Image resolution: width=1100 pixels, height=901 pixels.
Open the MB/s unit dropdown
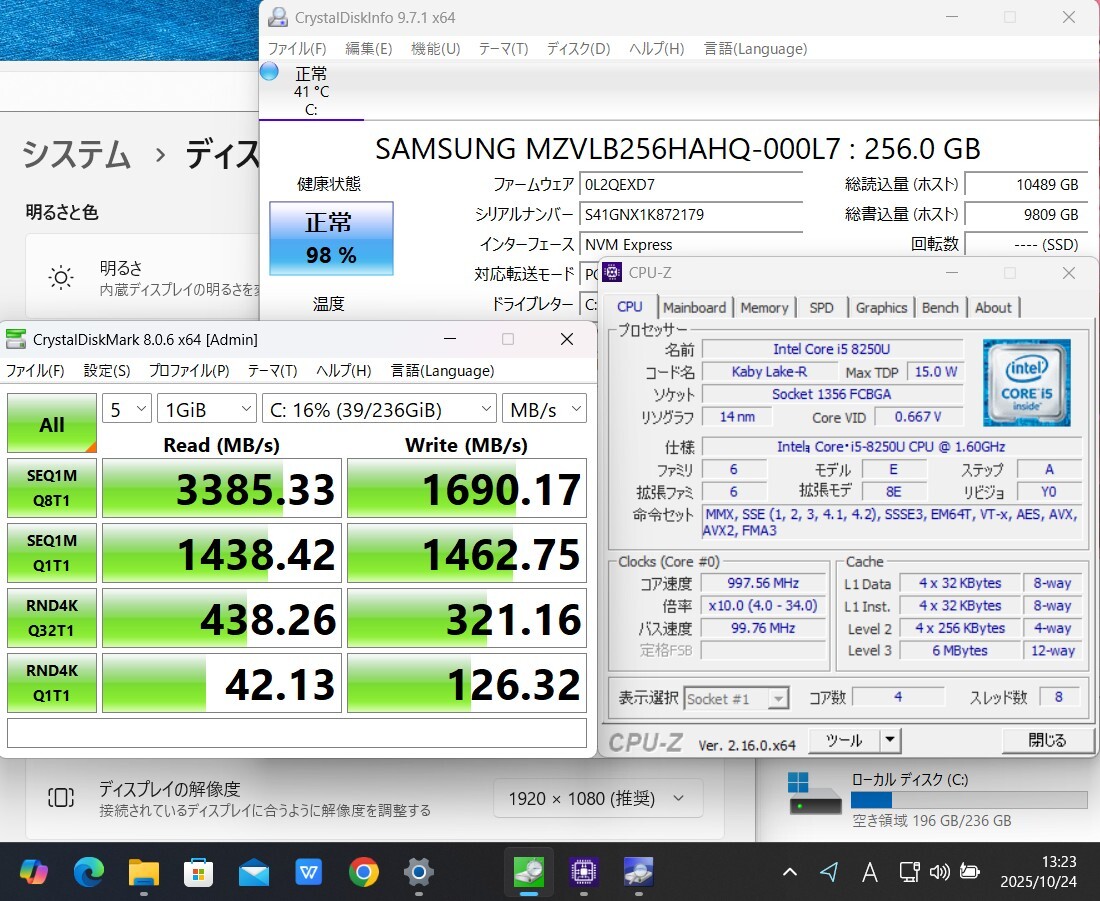pos(544,408)
